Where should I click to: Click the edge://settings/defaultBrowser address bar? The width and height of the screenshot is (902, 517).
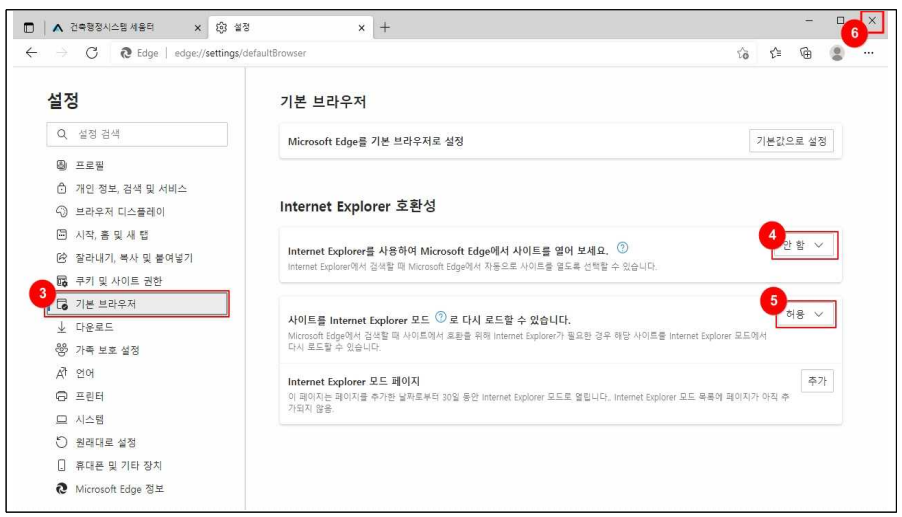point(240,53)
